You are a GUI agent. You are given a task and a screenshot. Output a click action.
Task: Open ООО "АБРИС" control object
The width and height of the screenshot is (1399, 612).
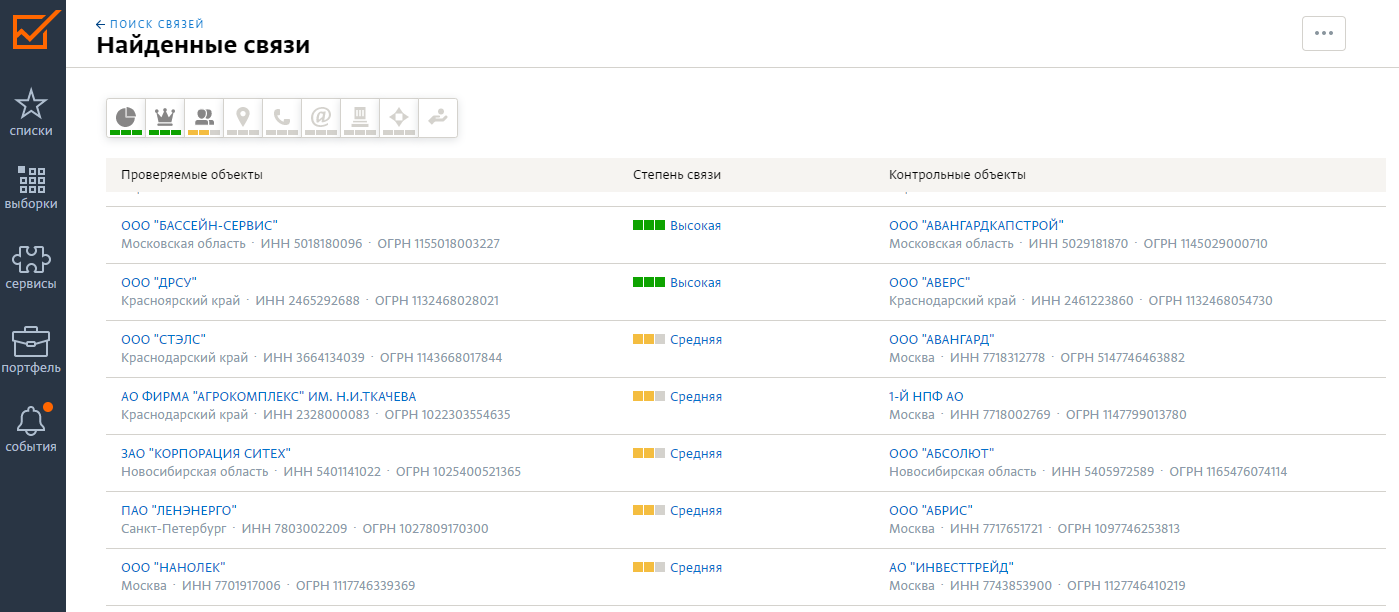[931, 511]
